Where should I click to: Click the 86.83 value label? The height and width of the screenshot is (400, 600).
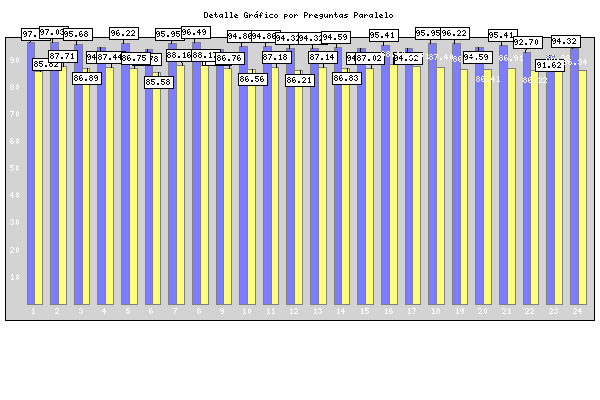(x=347, y=78)
